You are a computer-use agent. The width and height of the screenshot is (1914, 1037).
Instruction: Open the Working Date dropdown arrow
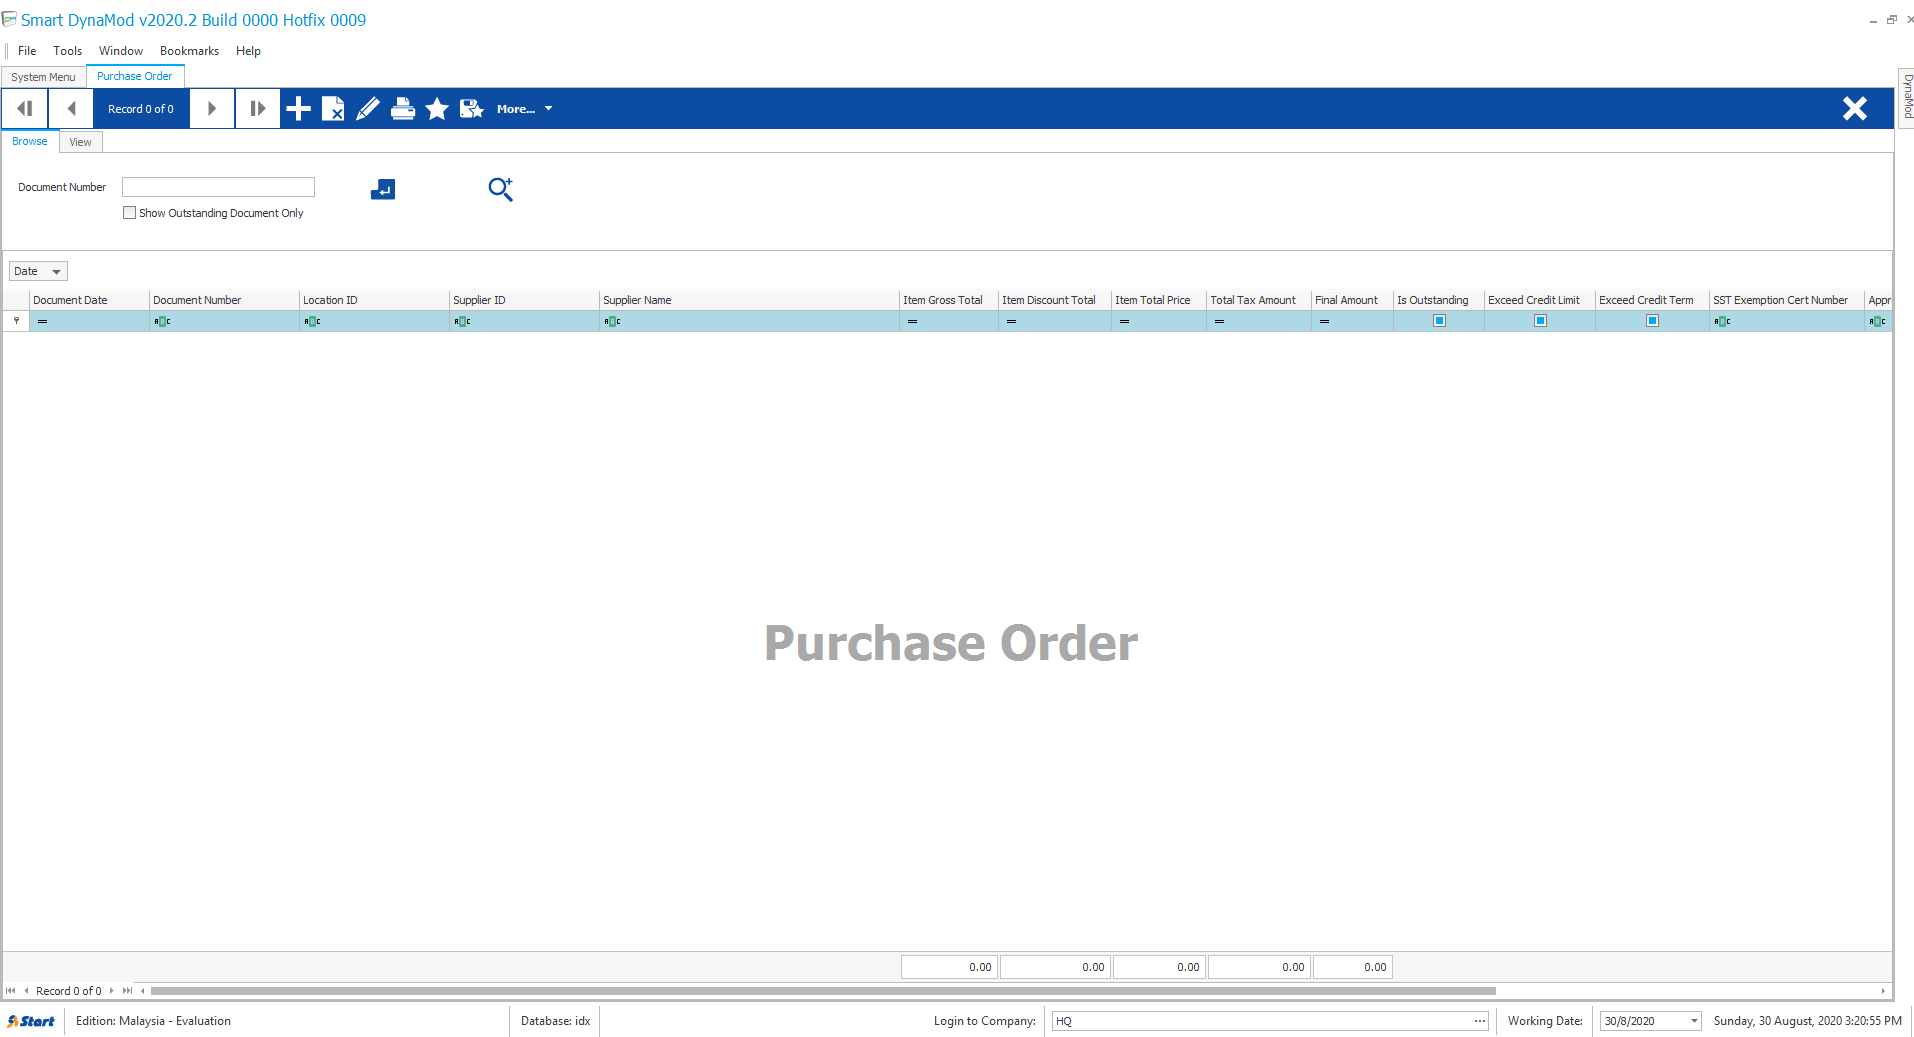pyautogui.click(x=1694, y=1021)
